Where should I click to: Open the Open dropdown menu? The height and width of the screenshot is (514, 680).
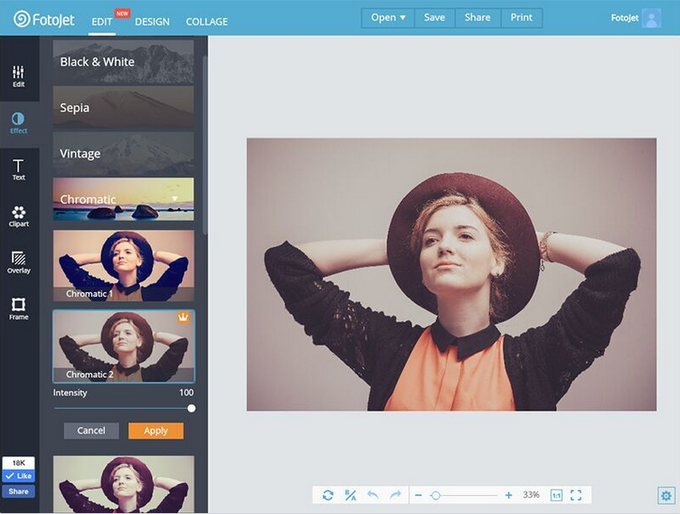tap(388, 18)
